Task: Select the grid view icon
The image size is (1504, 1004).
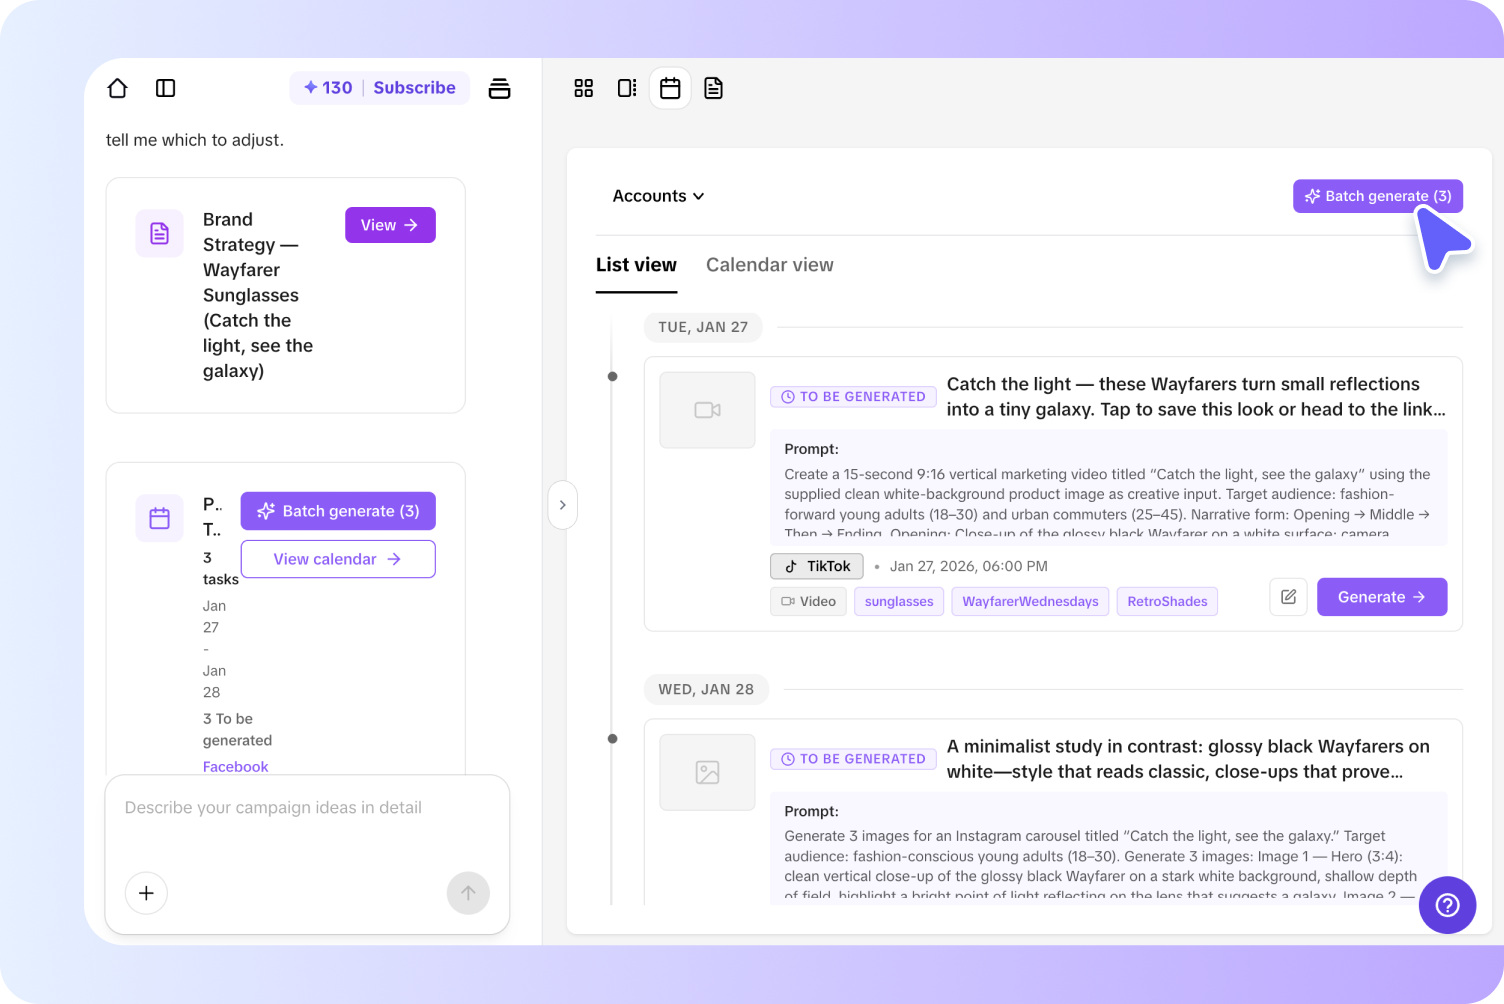Action: pos(584,88)
